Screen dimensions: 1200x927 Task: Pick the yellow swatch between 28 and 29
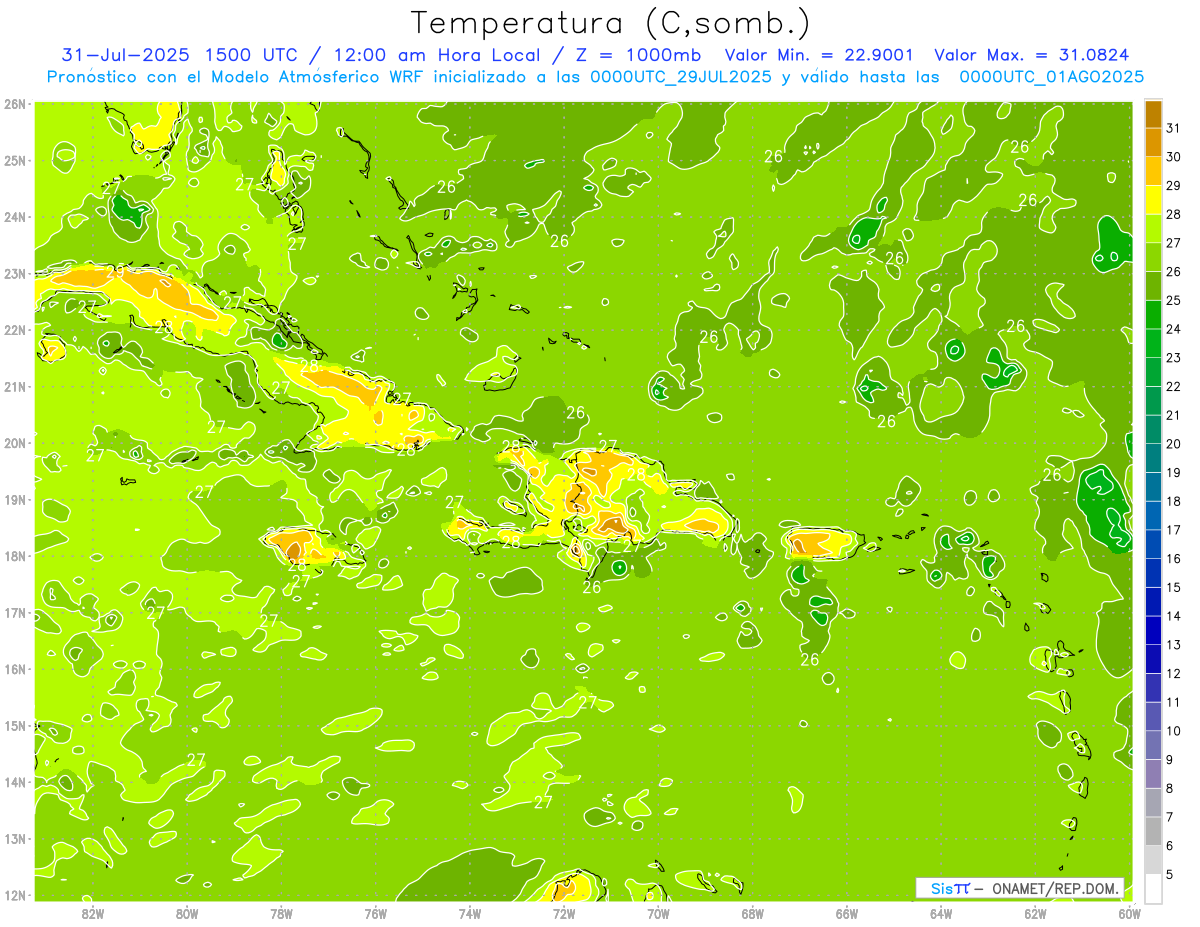1153,200
